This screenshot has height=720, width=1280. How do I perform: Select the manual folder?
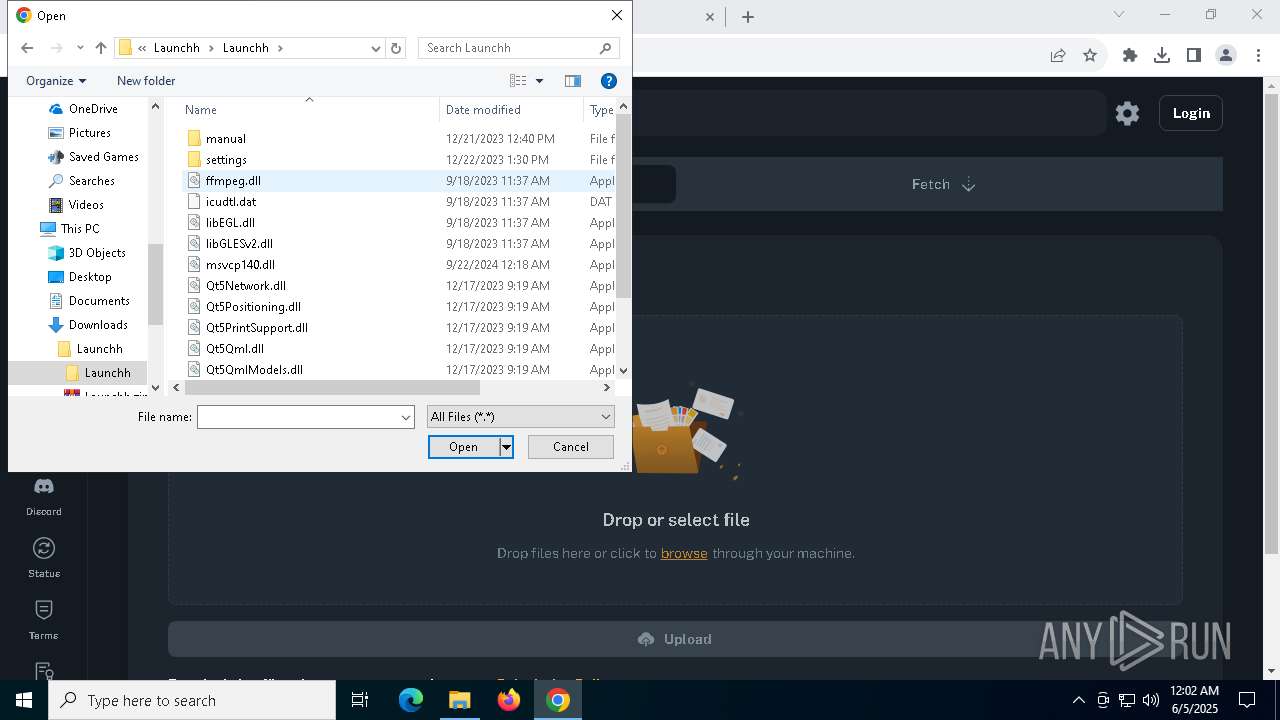click(x=225, y=139)
